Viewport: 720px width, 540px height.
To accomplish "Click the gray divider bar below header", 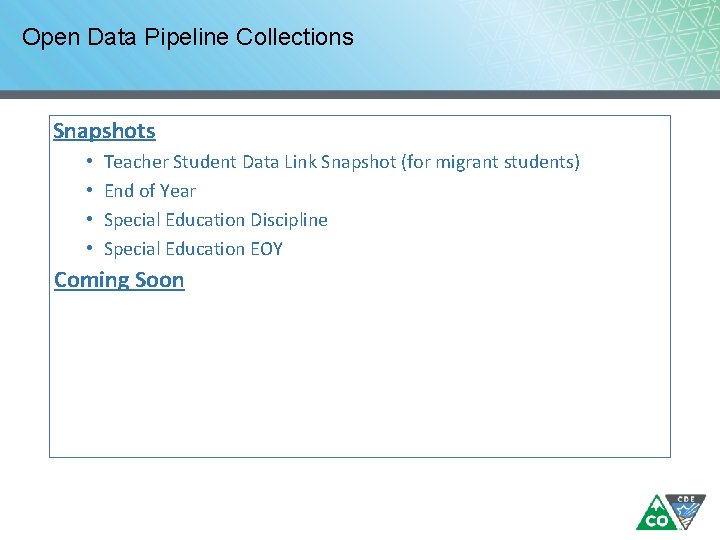I will (x=360, y=94).
